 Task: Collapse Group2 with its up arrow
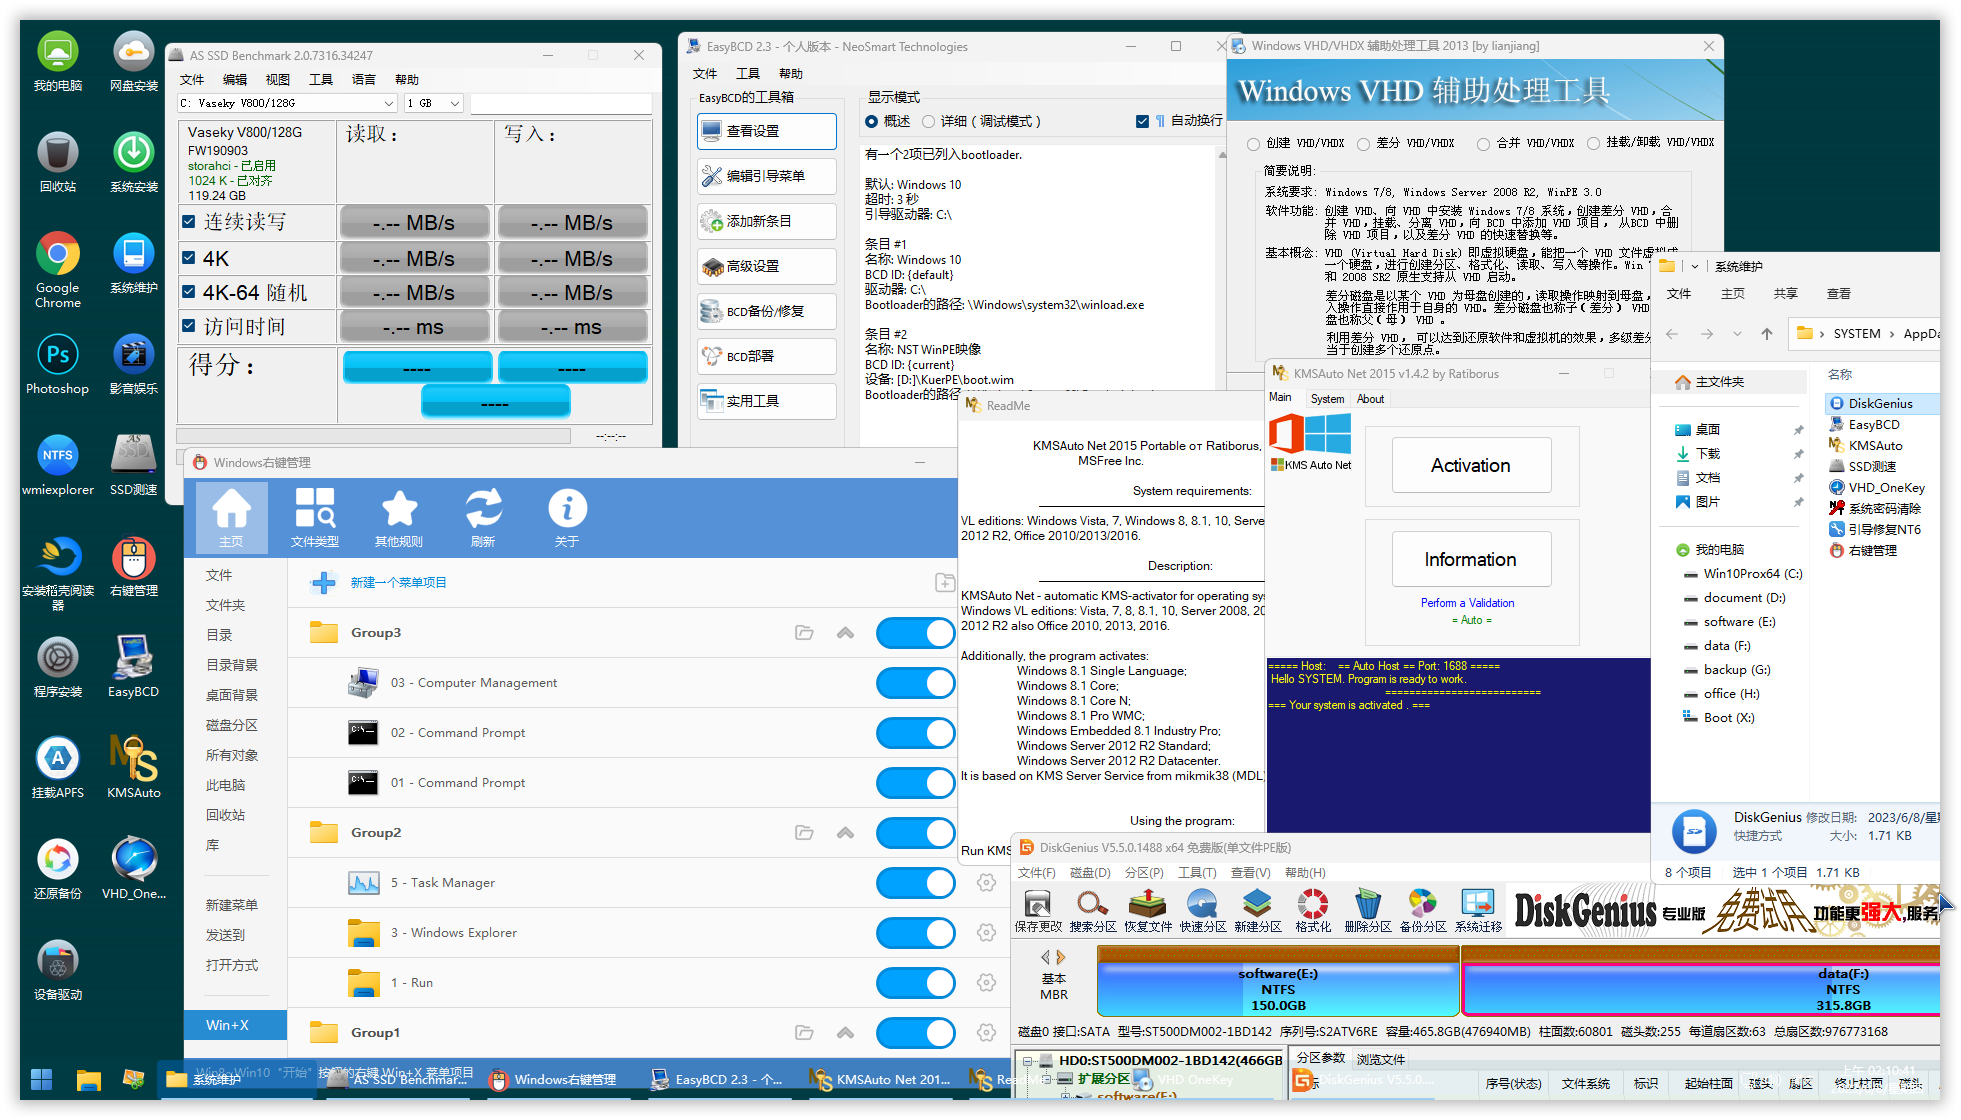point(846,832)
